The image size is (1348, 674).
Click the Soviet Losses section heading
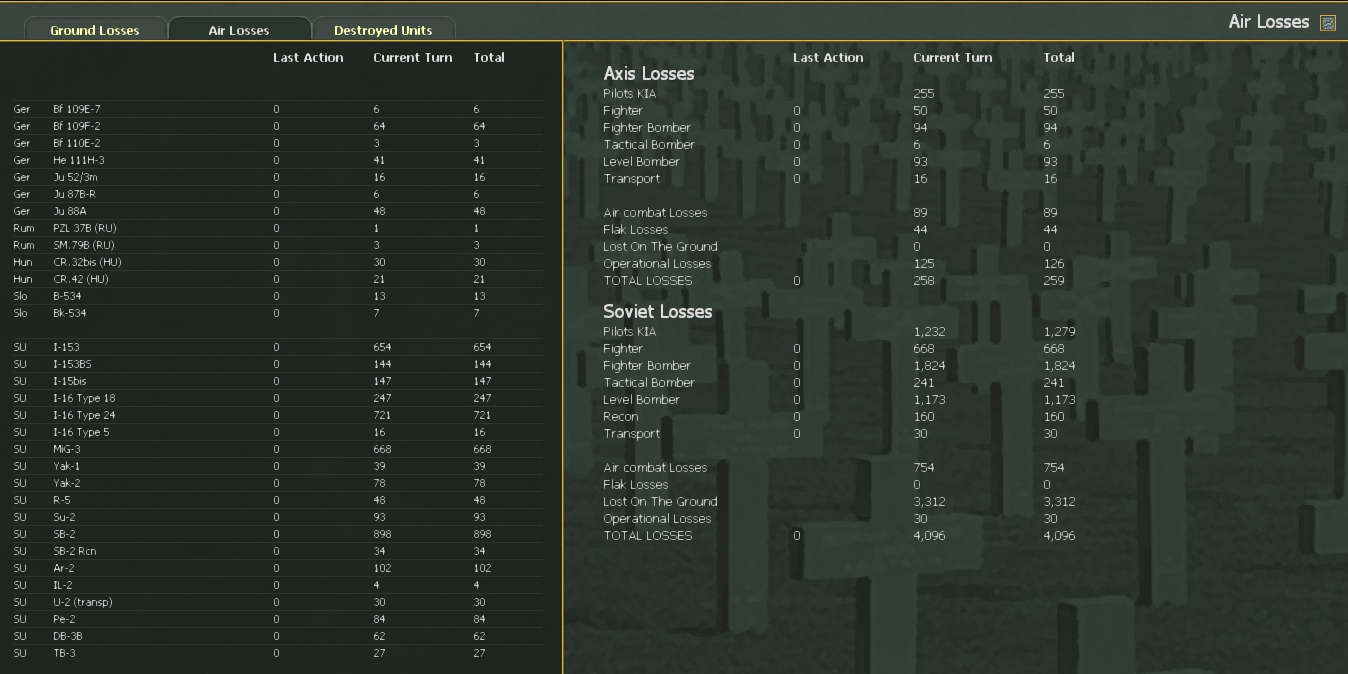tap(656, 311)
